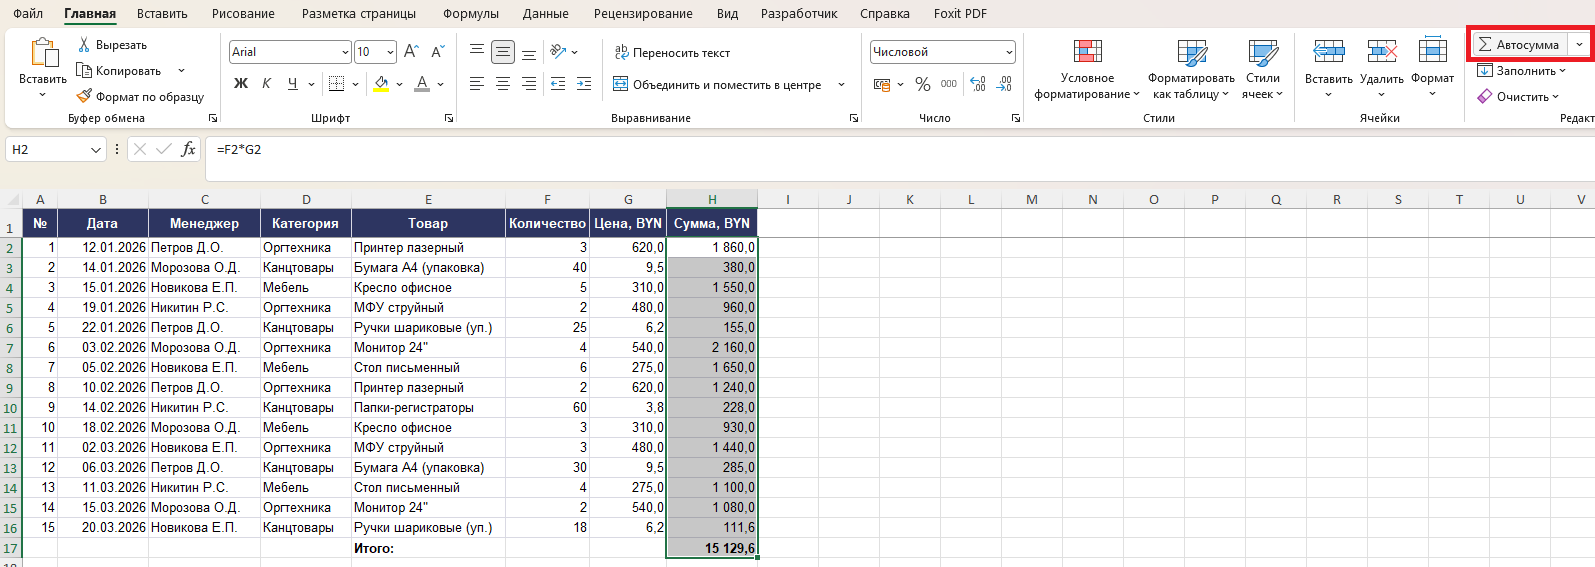Viewport: 1595px width, 567px height.
Task: Apply thousands separator 000 format
Action: pos(949,84)
